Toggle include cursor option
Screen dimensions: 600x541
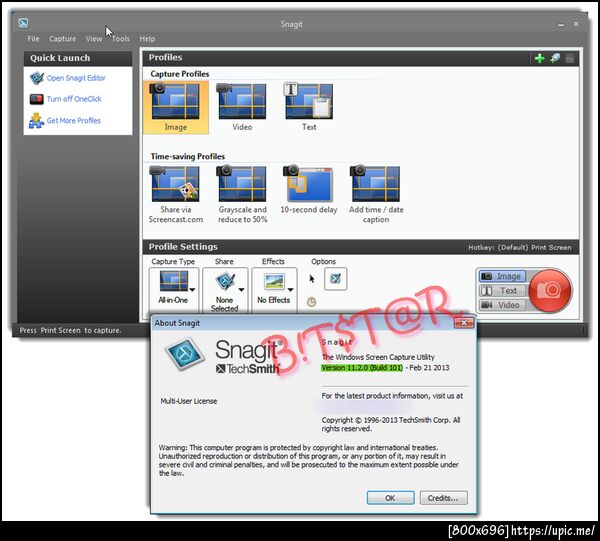pos(312,279)
